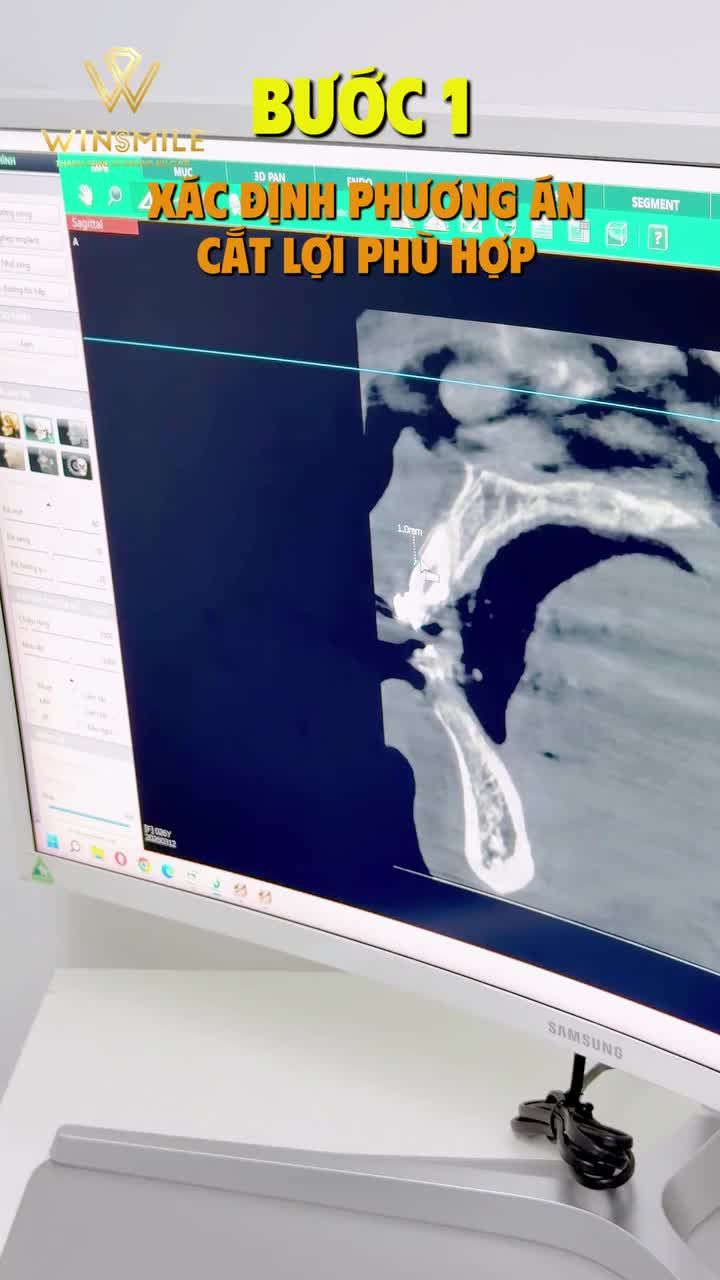This screenshot has width=720, height=1280.
Task: Open the help question mark icon
Action: [657, 237]
